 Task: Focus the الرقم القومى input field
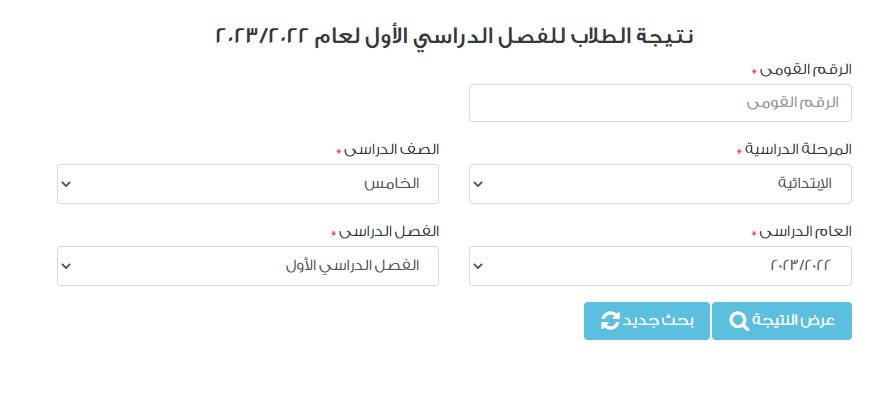click(x=660, y=103)
